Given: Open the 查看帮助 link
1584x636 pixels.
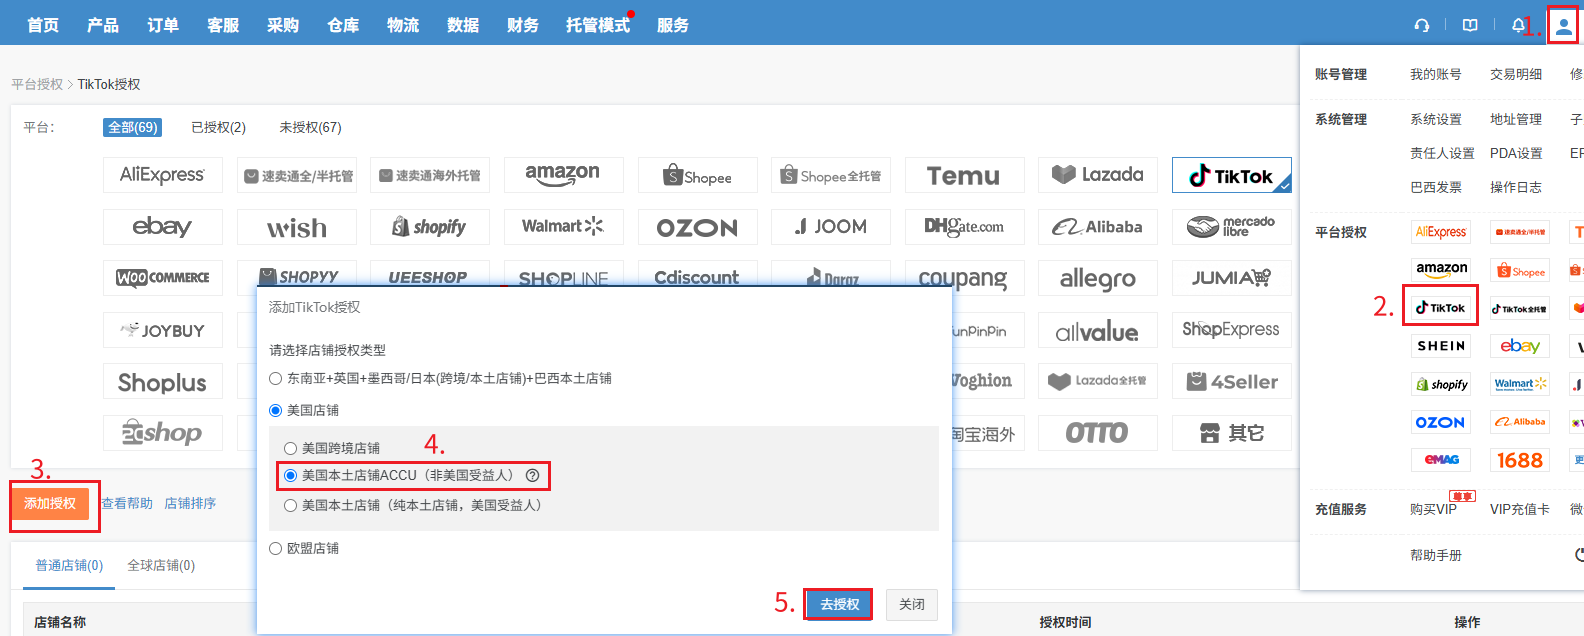Looking at the screenshot, I should pyautogui.click(x=127, y=504).
